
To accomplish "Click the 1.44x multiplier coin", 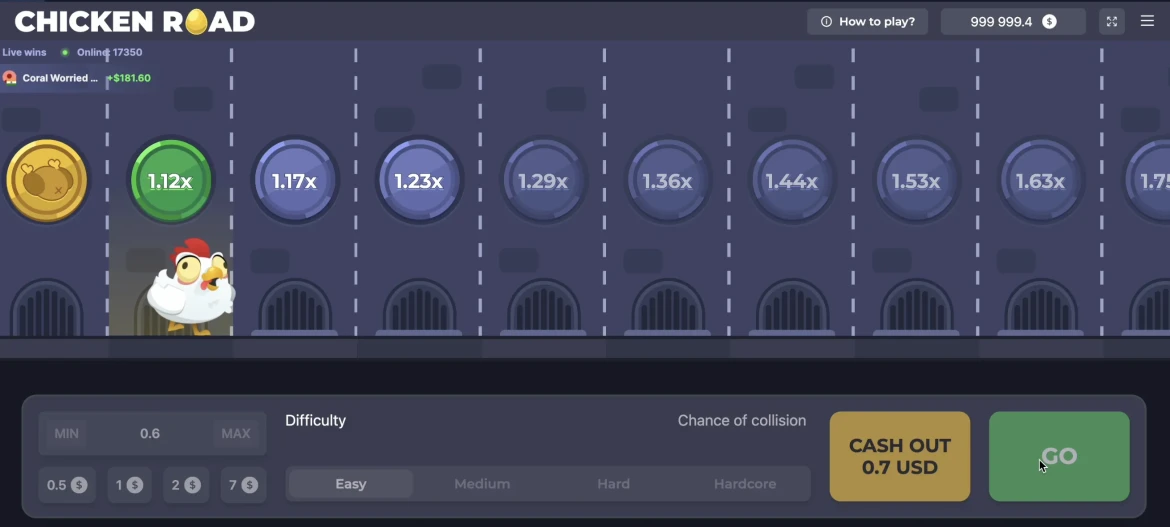I will (x=792, y=181).
